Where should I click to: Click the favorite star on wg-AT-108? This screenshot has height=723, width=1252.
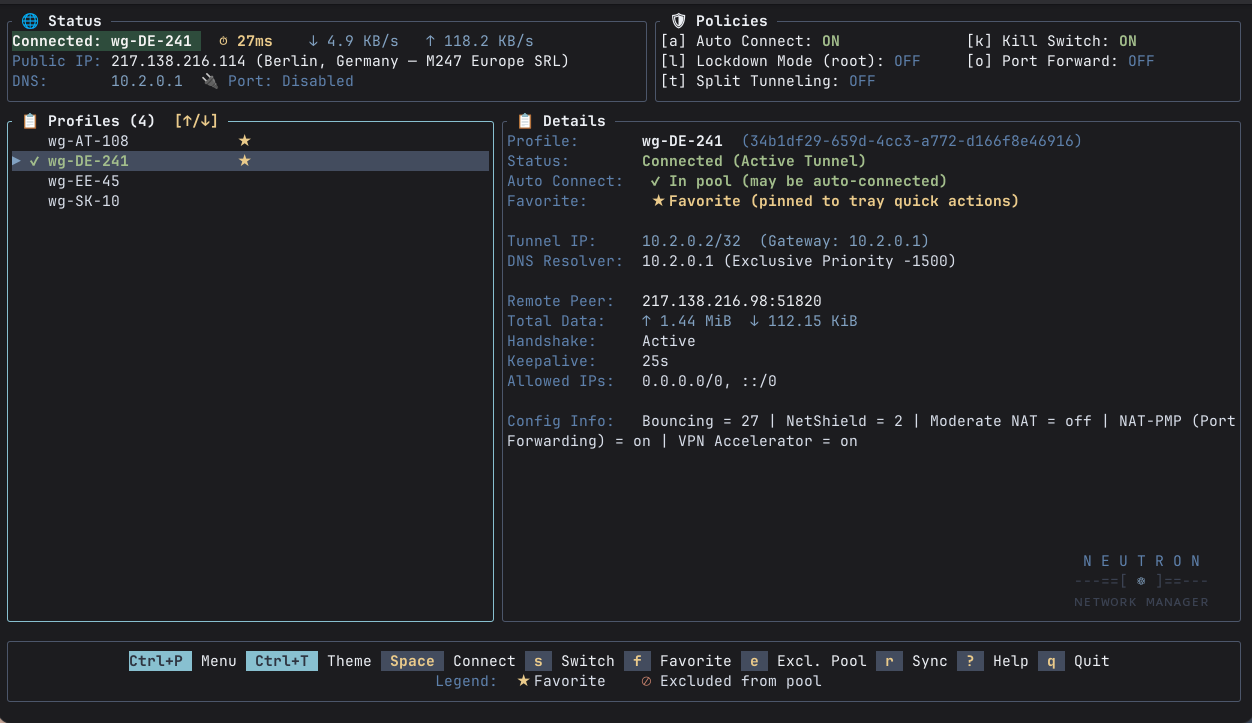(x=244, y=141)
